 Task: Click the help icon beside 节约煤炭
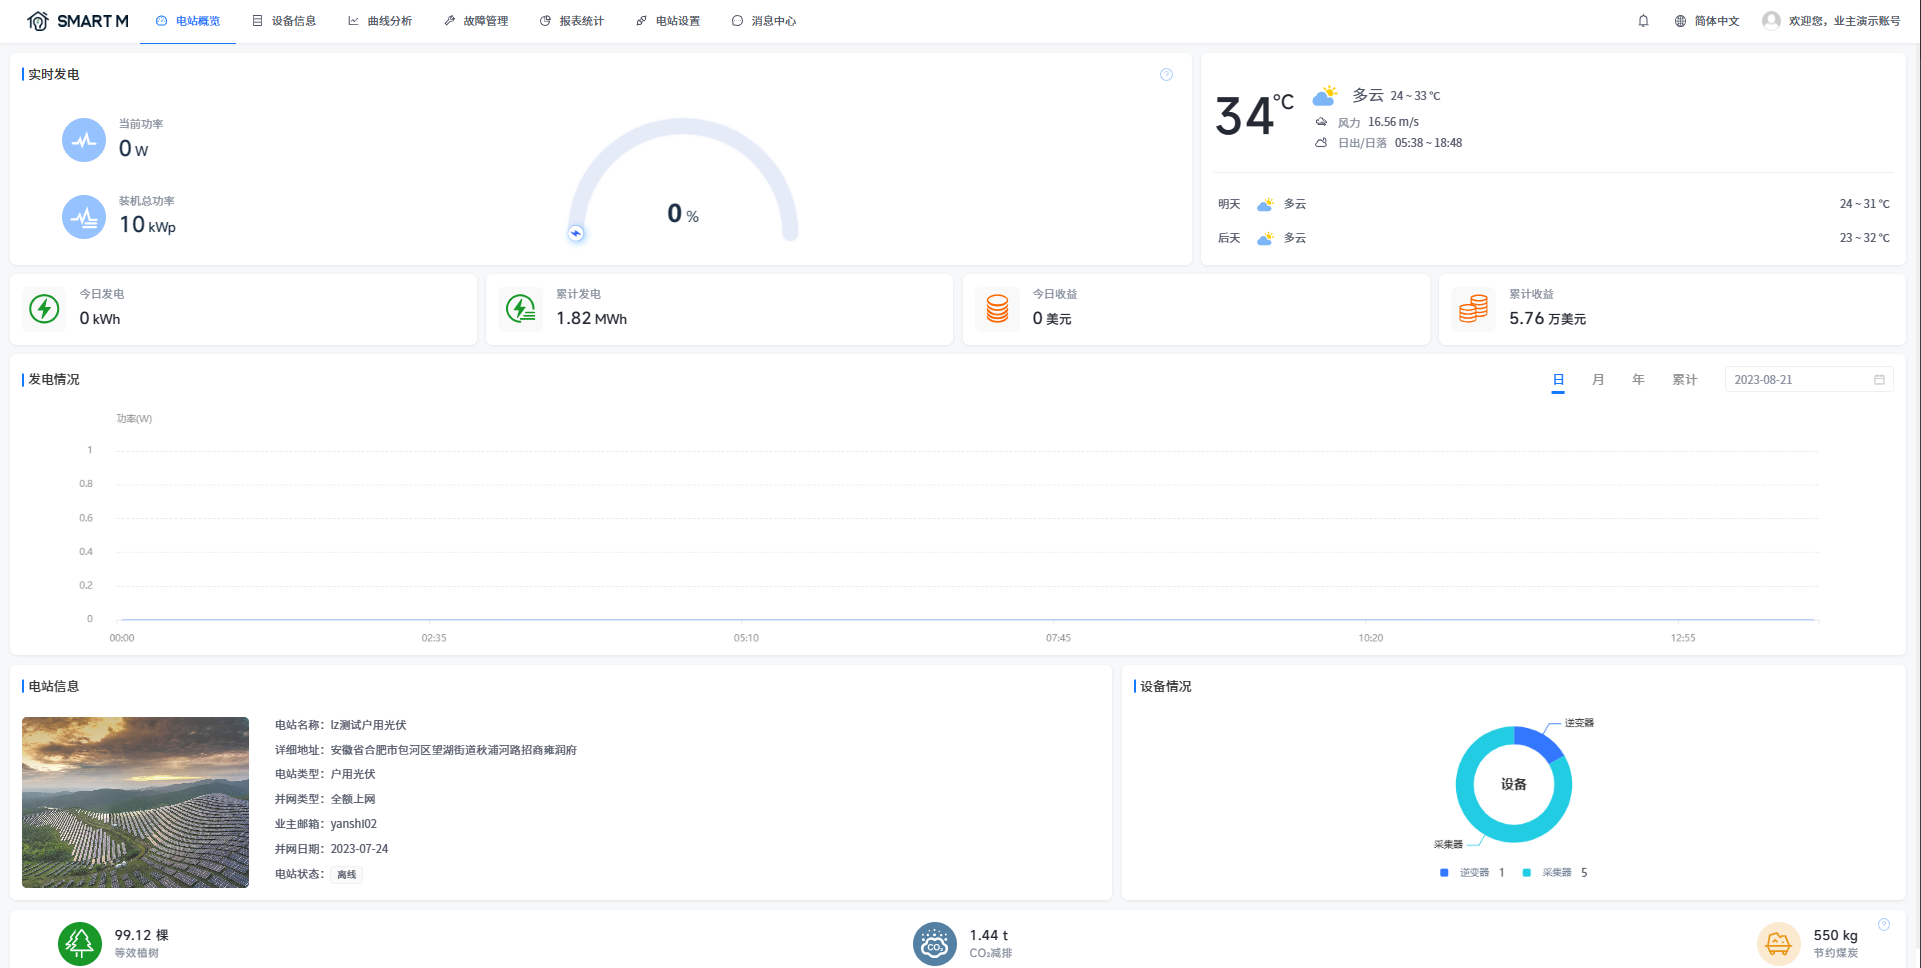click(1884, 925)
